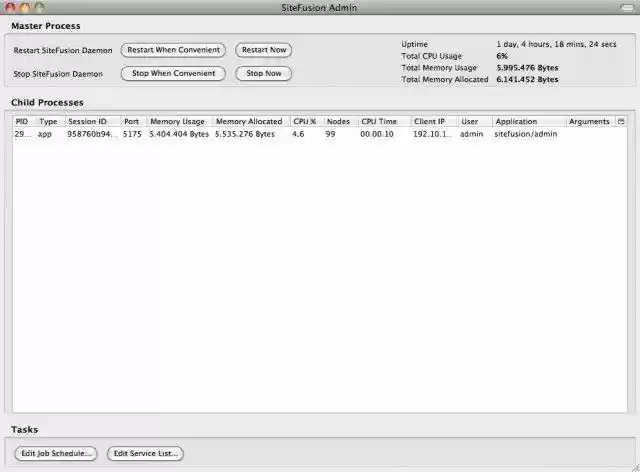Select the nodes value 99
This screenshot has height=472, width=640.
point(330,134)
